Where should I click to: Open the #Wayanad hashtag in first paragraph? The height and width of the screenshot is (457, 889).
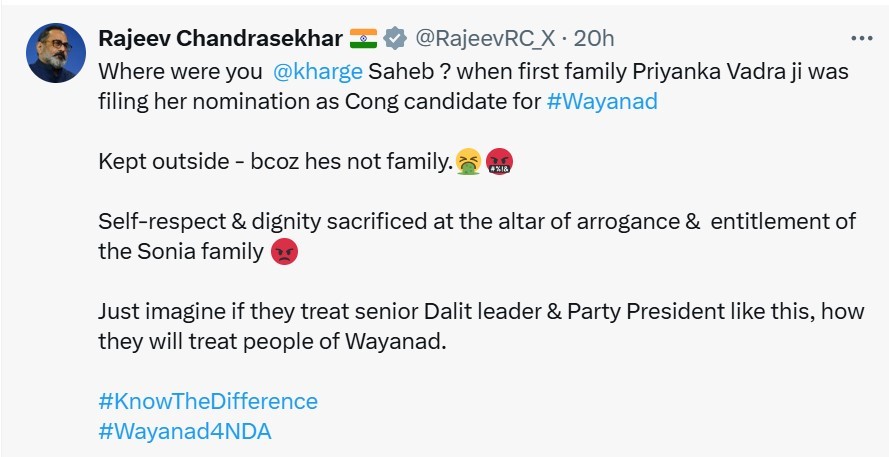coord(602,101)
